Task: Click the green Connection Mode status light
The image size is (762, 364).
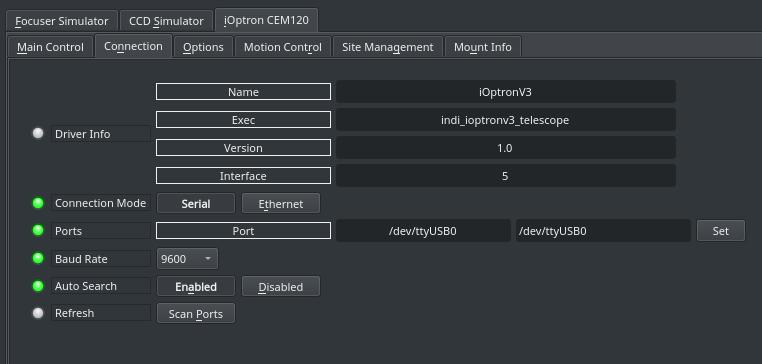Action: 38,203
